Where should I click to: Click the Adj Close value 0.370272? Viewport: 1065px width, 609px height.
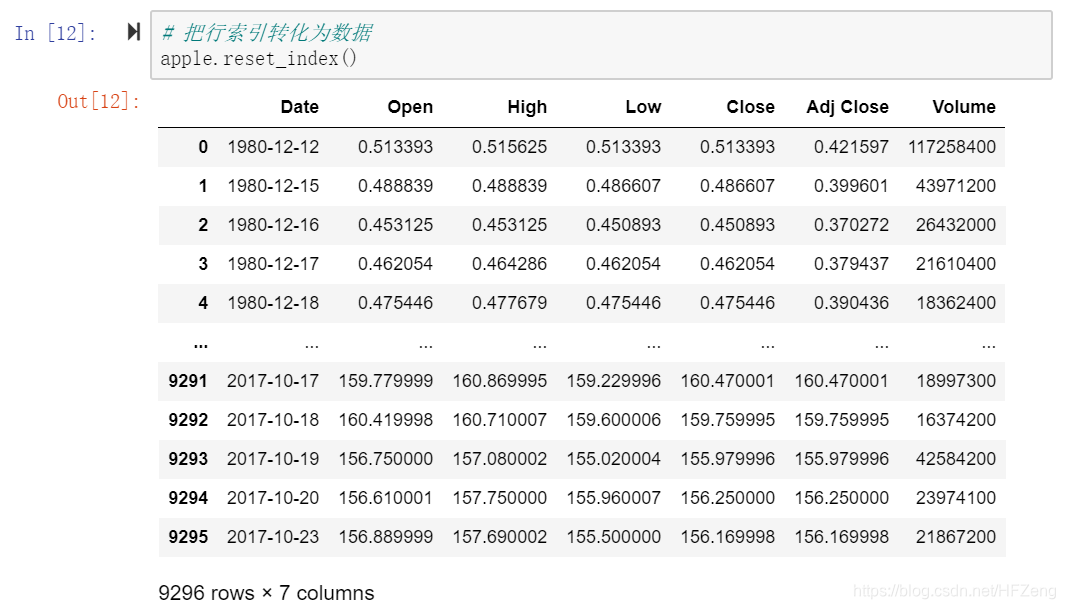click(851, 225)
